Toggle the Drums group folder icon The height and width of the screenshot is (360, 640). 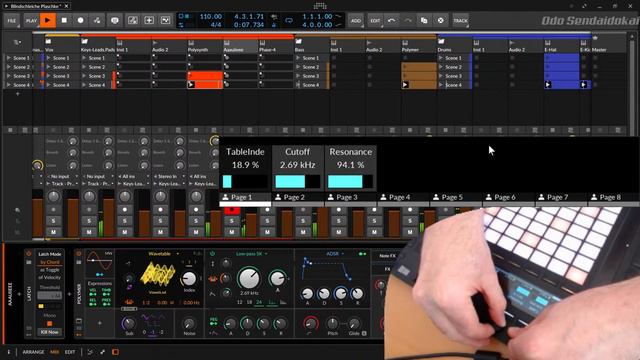pyautogui.click(x=441, y=42)
